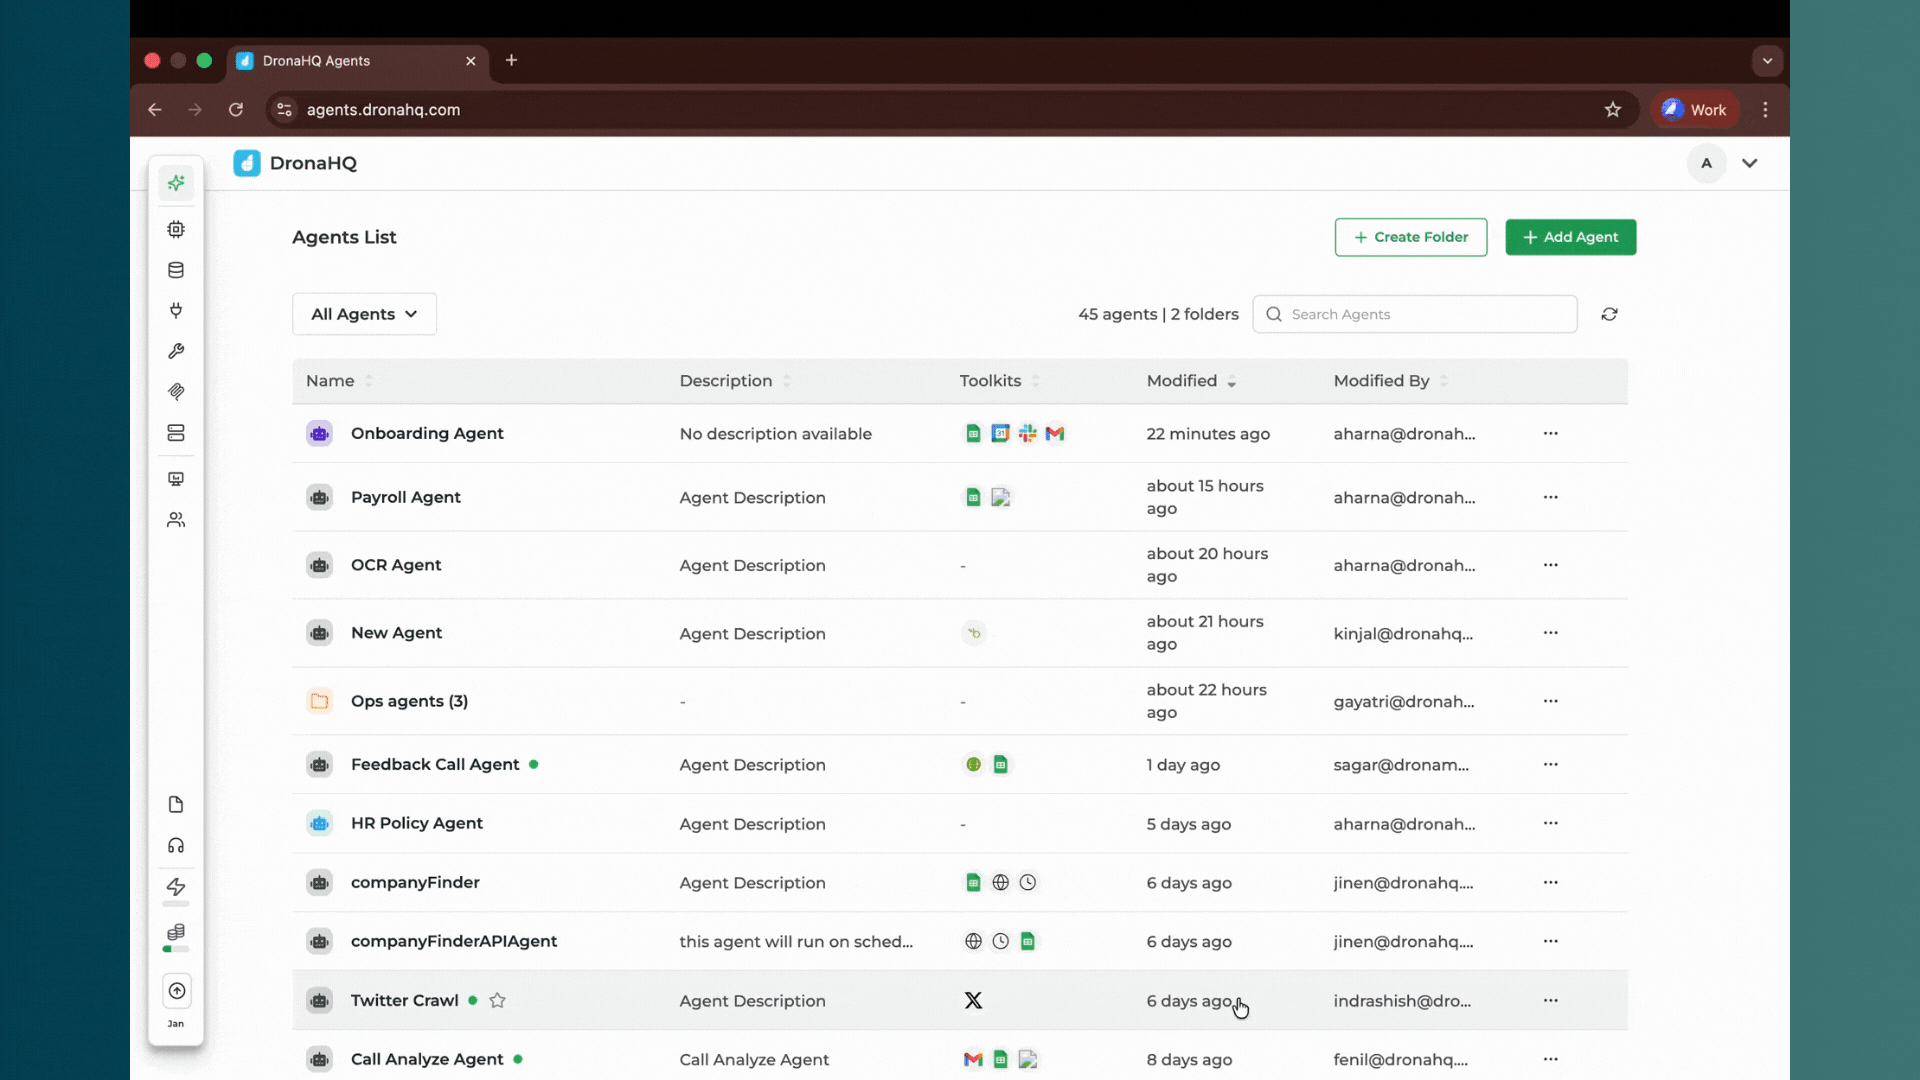Open the database section from the sidebar
Image resolution: width=1920 pixels, height=1080 pixels.
click(176, 270)
